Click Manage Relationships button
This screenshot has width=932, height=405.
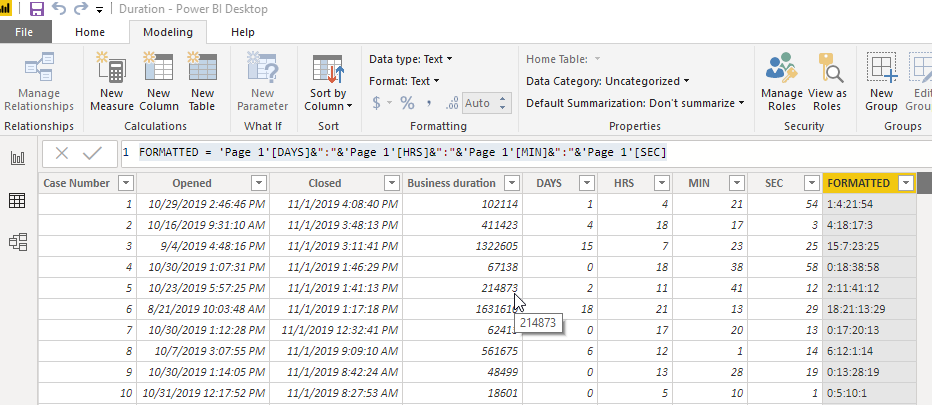[x=39, y=82]
